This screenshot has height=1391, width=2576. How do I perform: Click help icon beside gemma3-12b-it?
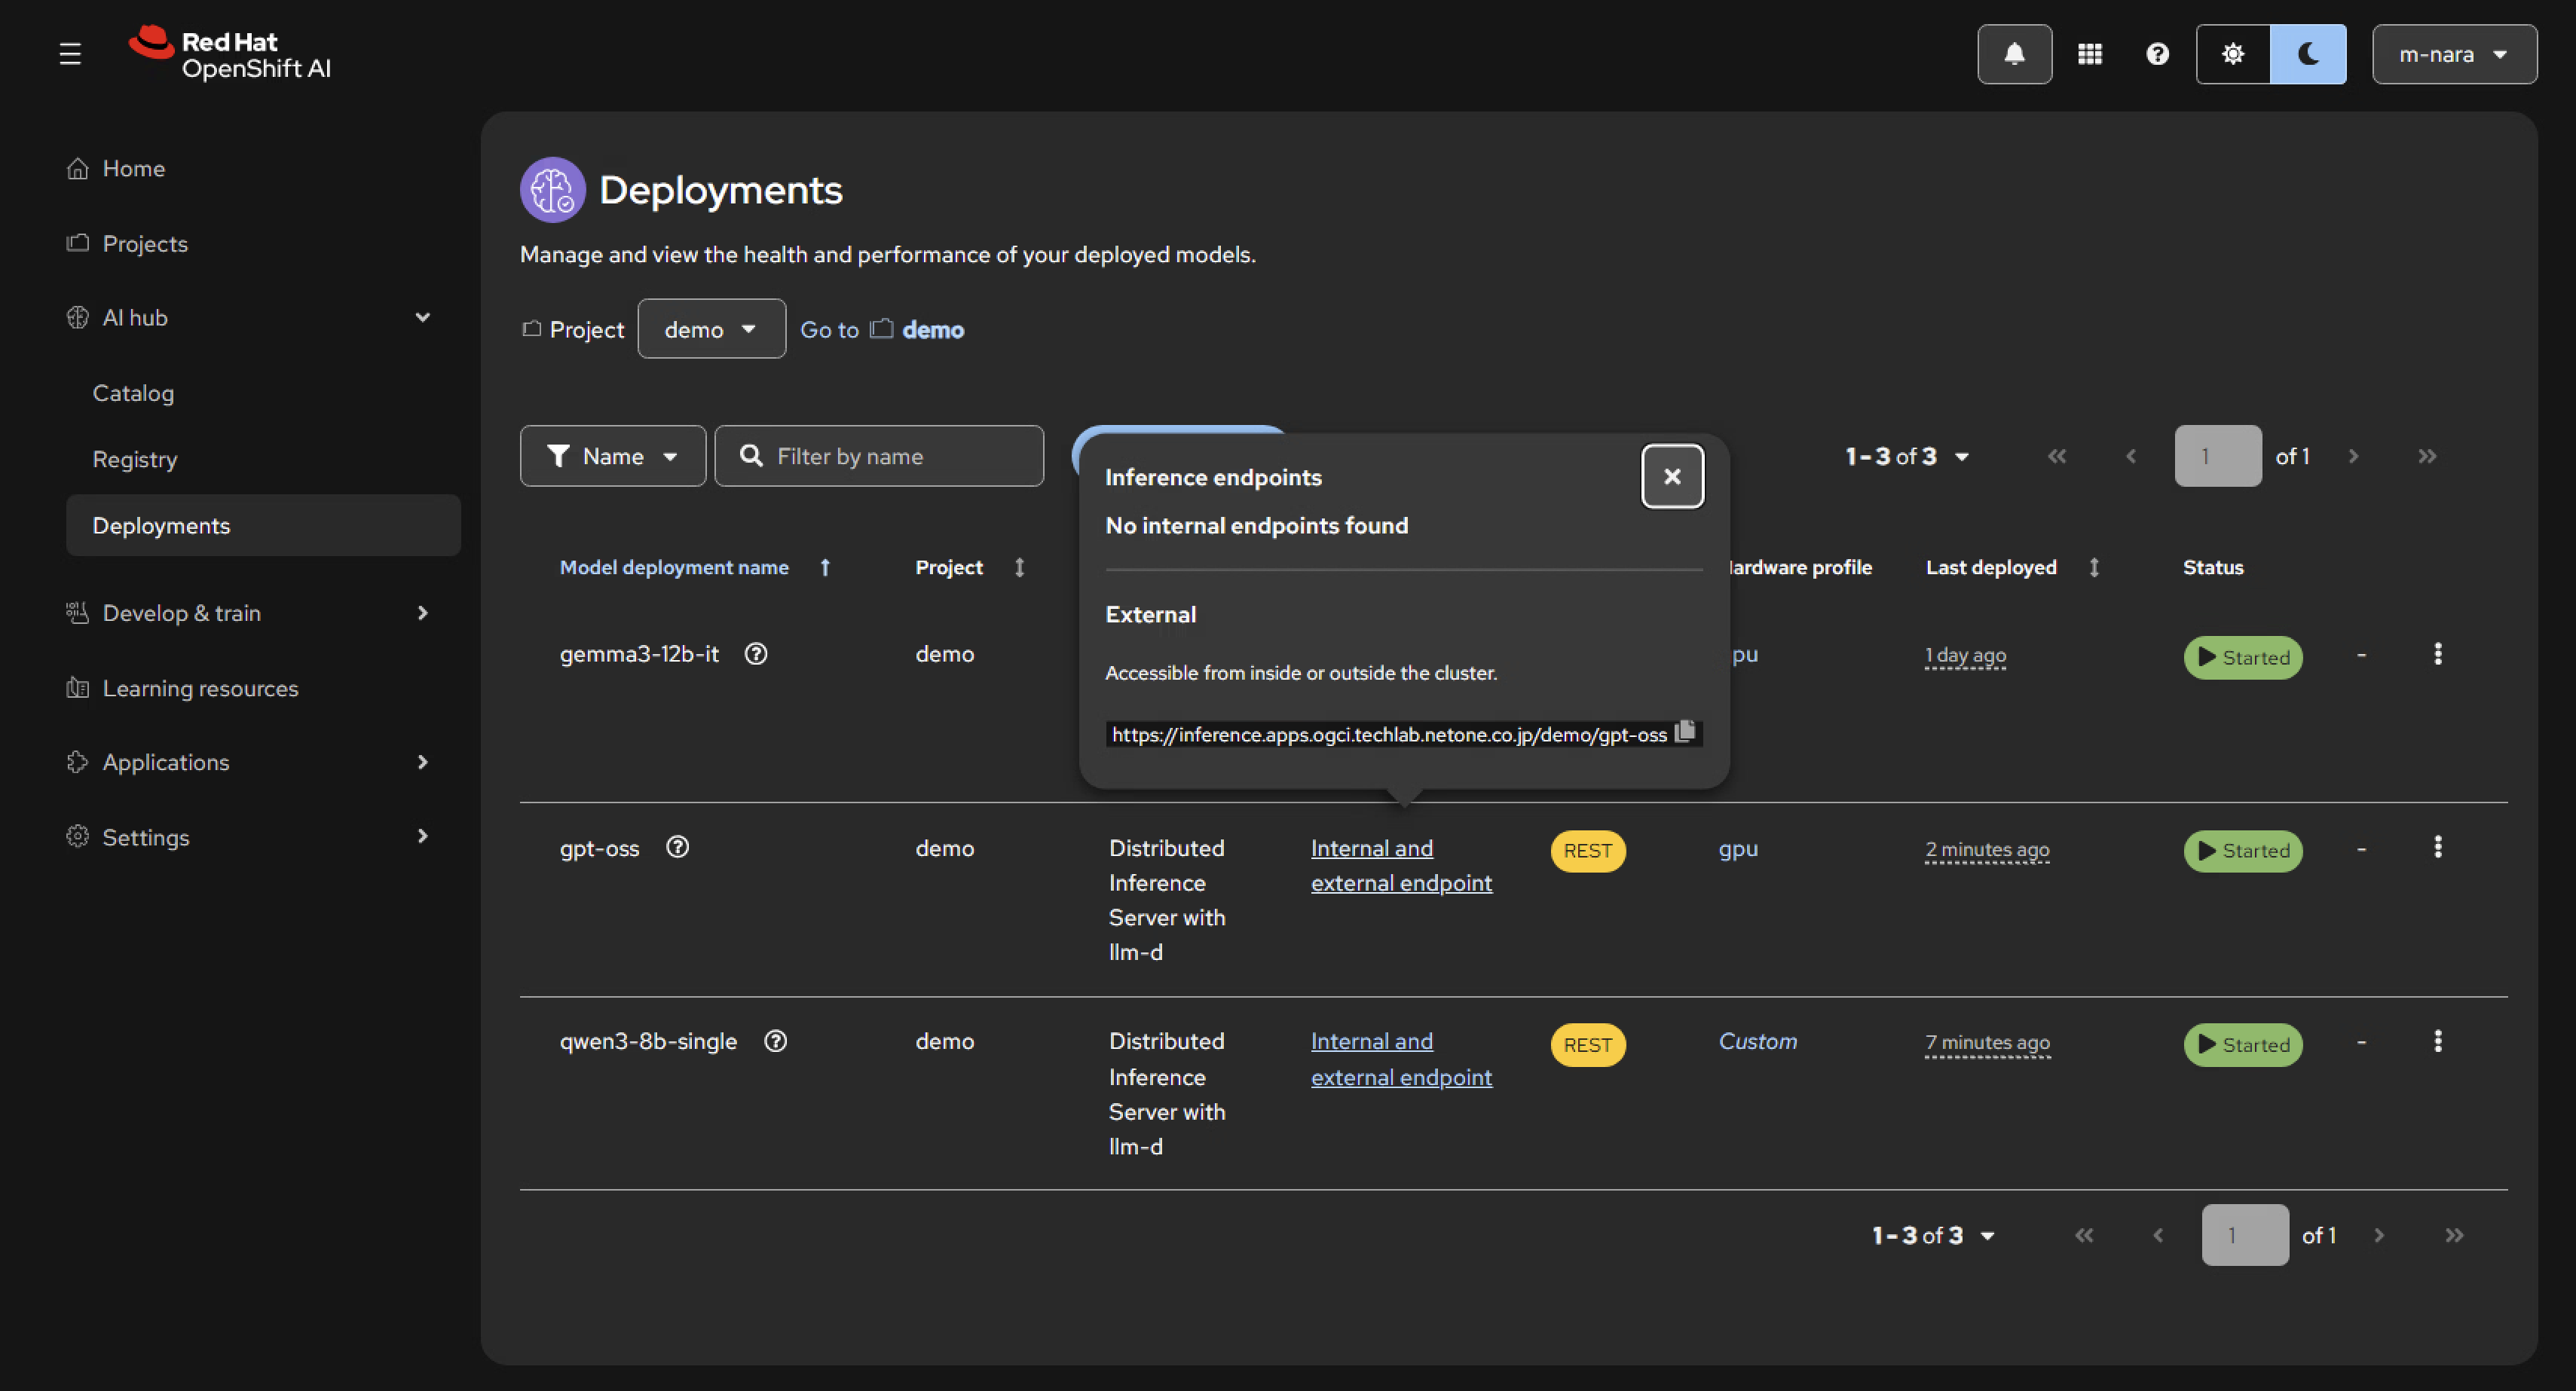(x=756, y=654)
